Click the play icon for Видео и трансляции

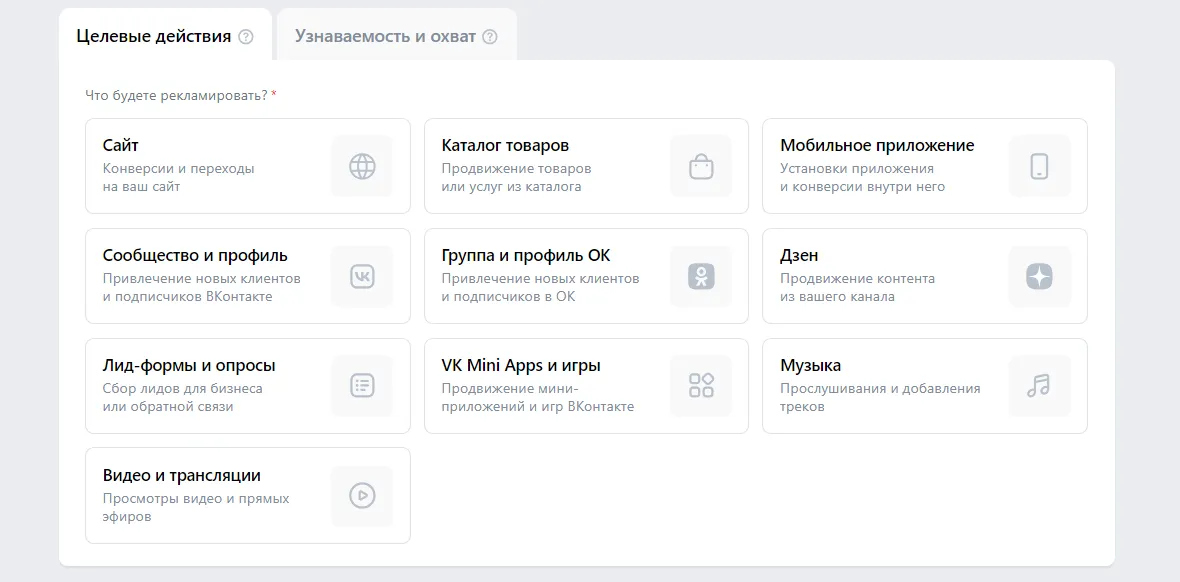coord(362,495)
